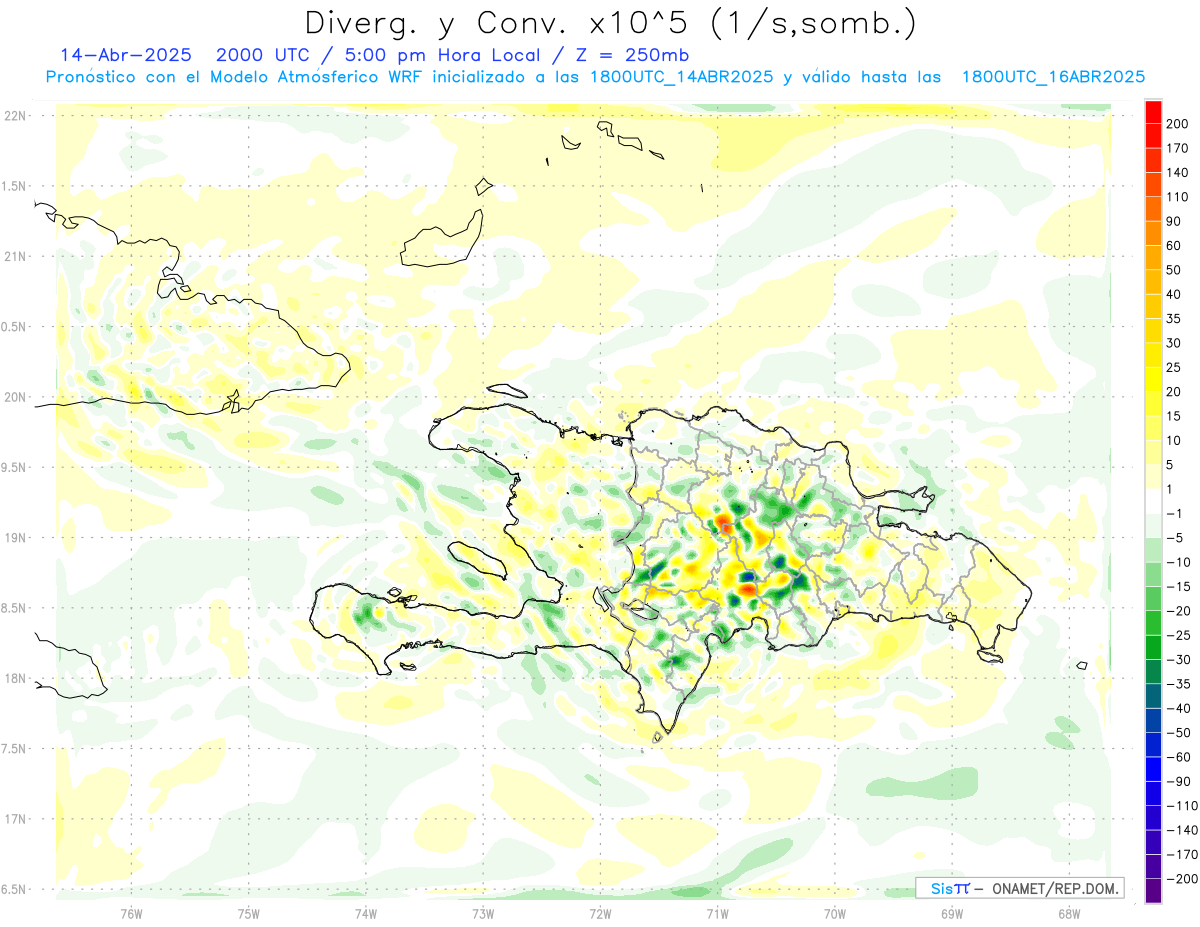Click the "18N" latitude label

pos(14,679)
